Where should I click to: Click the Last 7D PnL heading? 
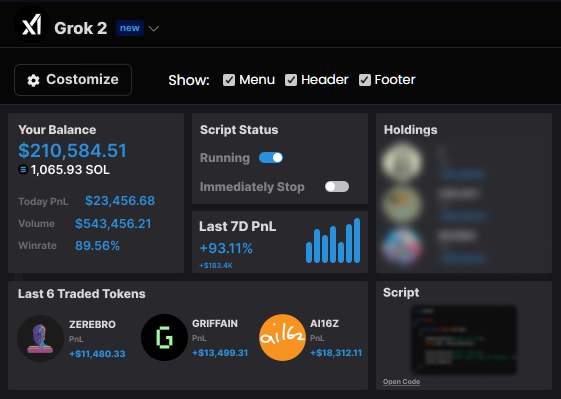238,226
